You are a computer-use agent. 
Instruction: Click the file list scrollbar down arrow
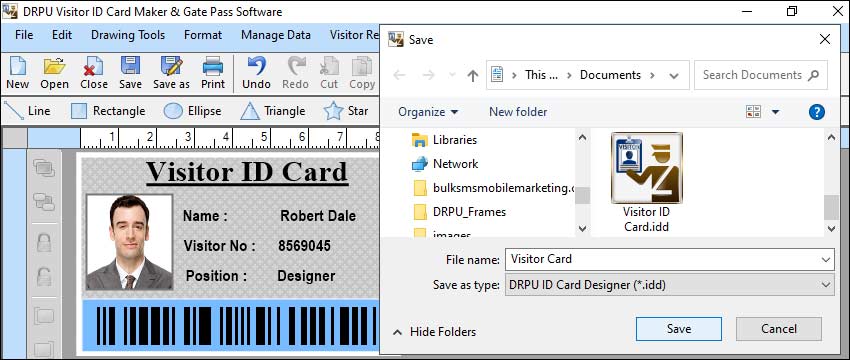[x=832, y=229]
